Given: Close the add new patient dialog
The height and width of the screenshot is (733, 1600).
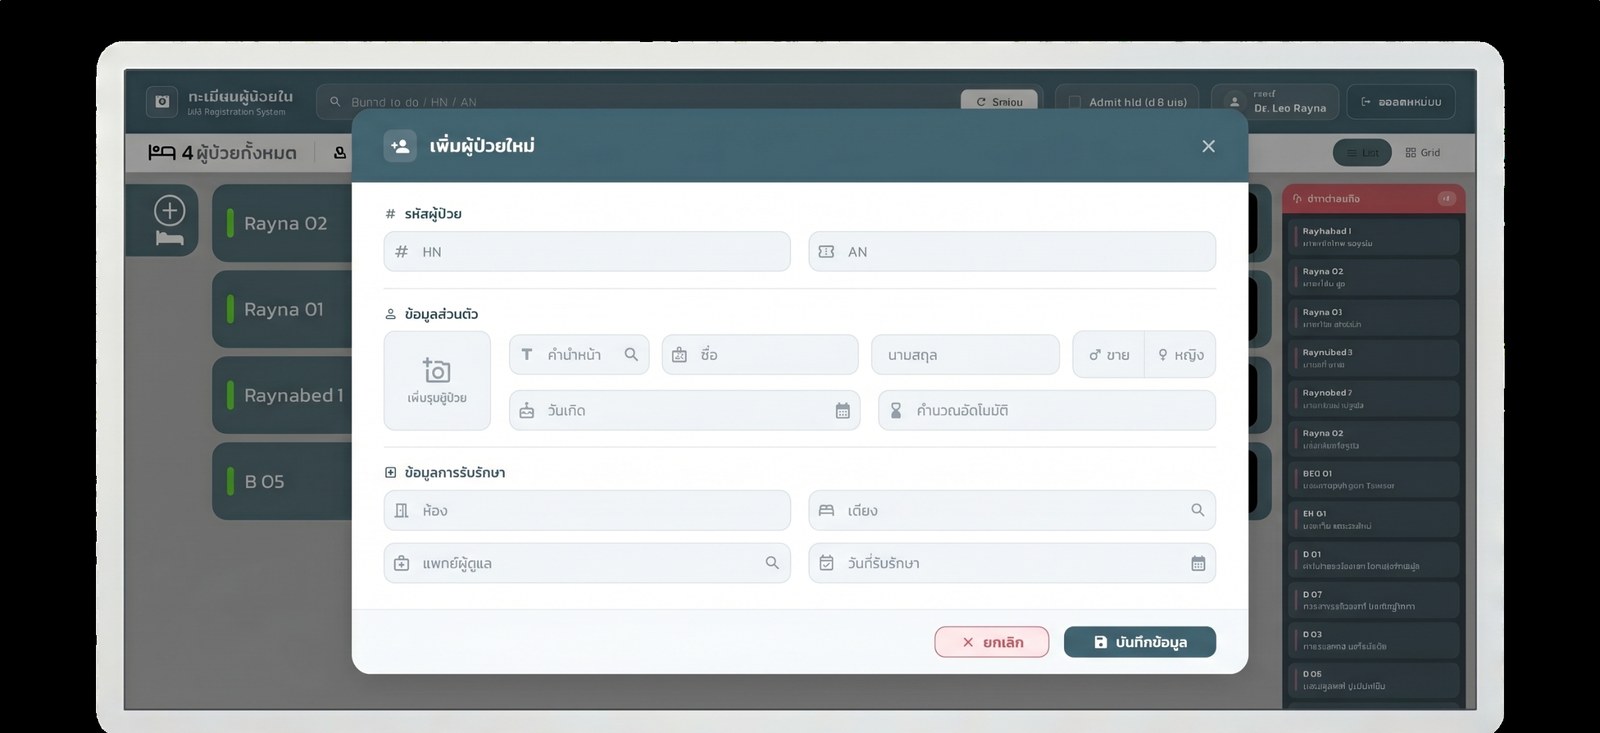Looking at the screenshot, I should [1208, 146].
